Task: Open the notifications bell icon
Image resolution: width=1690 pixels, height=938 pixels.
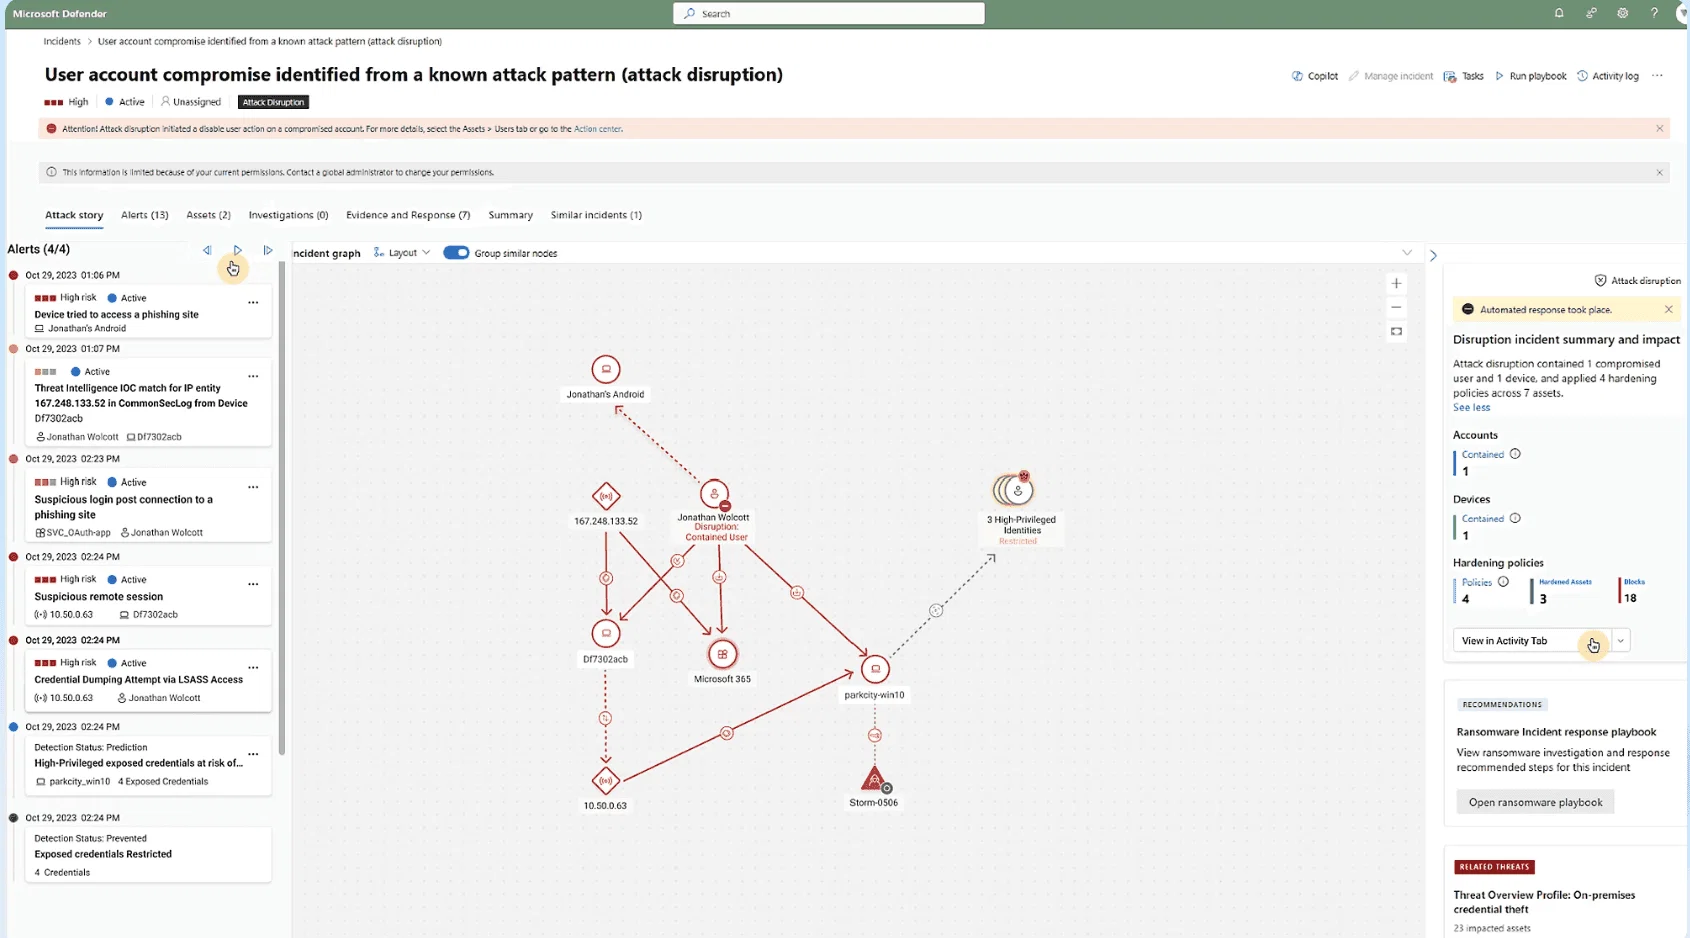Action: click(1559, 13)
